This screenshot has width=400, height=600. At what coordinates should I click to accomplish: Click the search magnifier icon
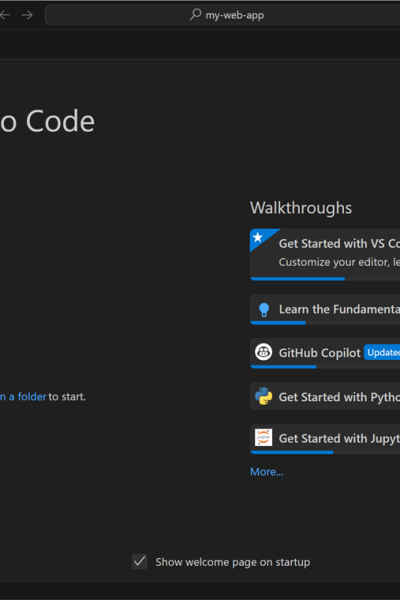point(196,15)
